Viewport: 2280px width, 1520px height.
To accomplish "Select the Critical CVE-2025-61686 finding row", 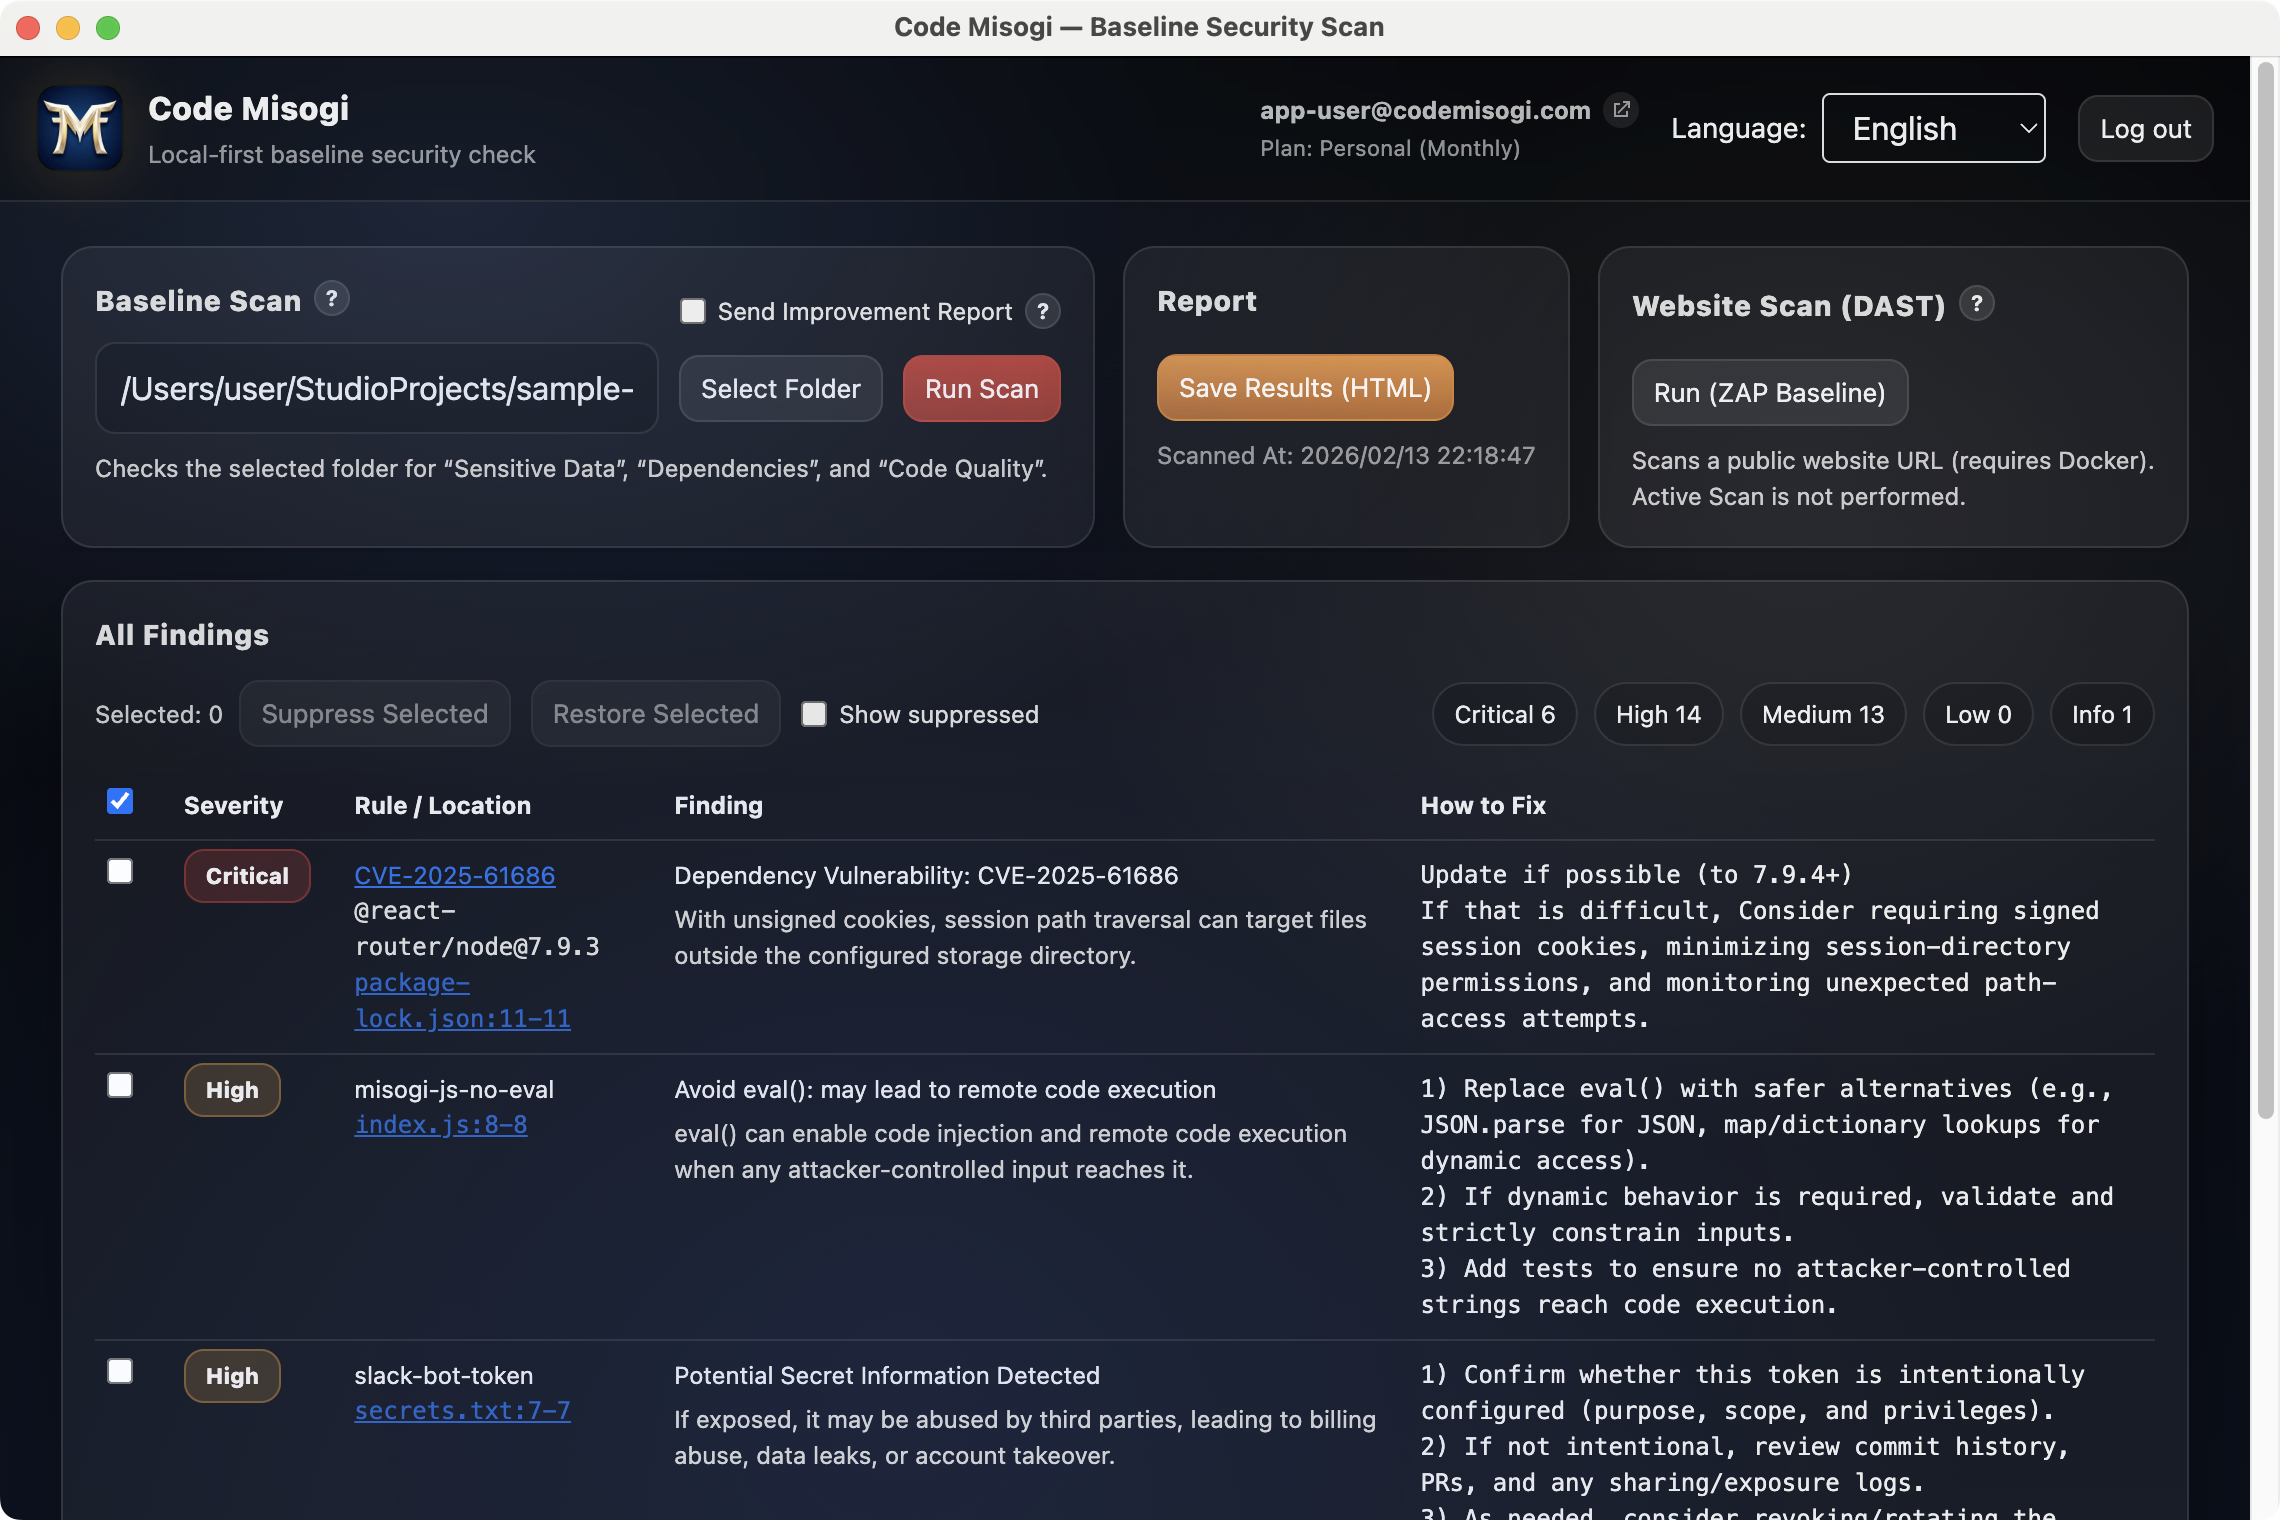I will 120,871.
